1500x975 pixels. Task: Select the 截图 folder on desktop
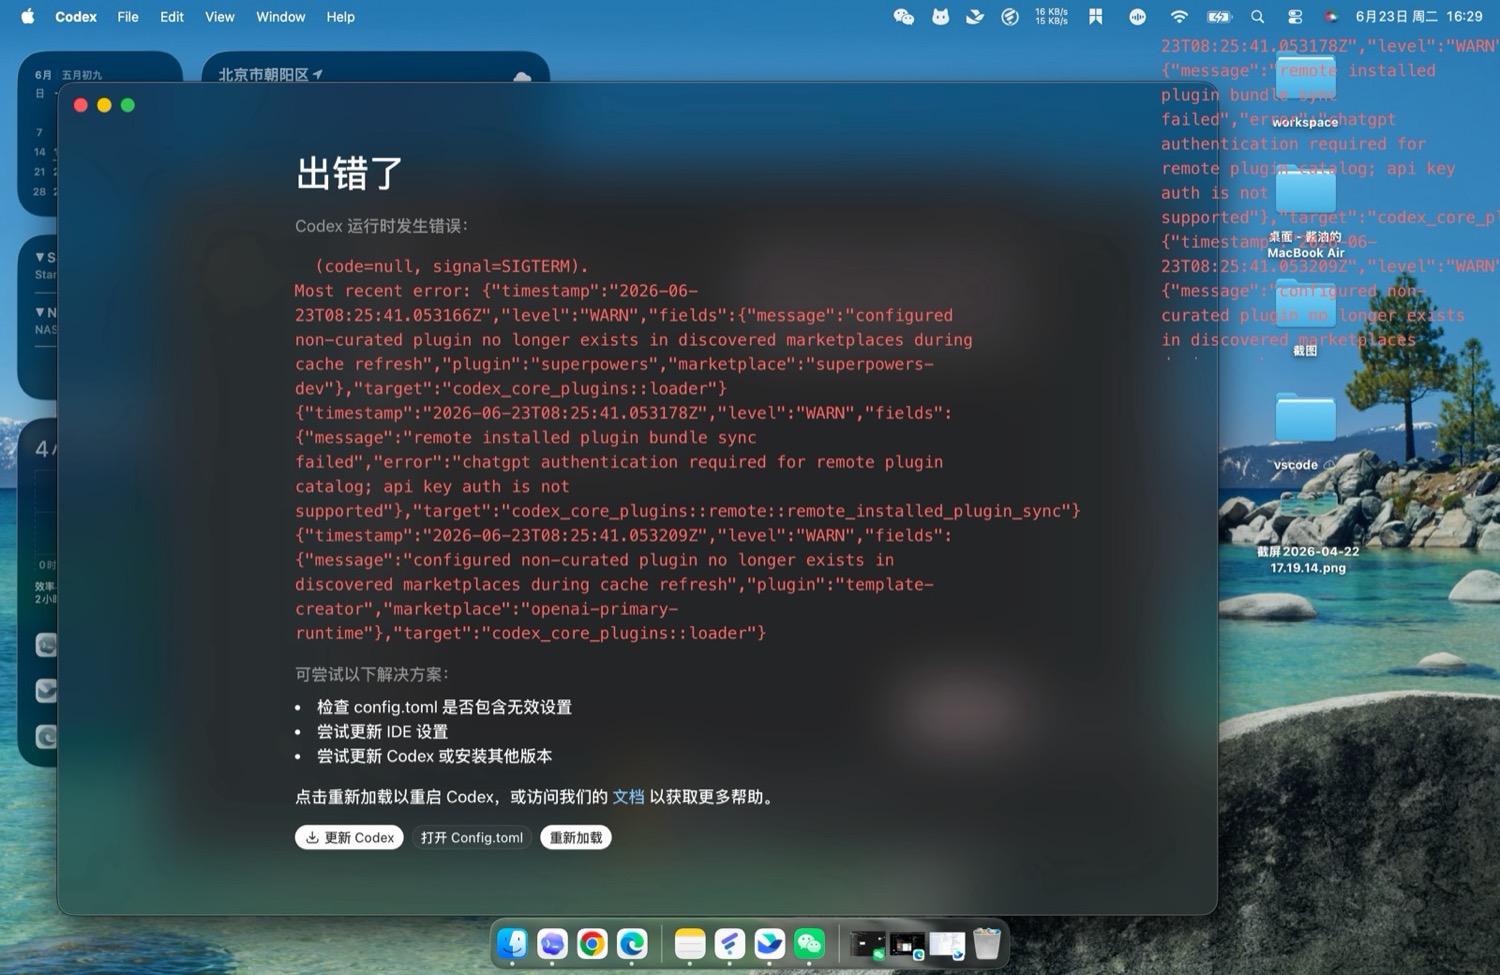pyautogui.click(x=1305, y=320)
